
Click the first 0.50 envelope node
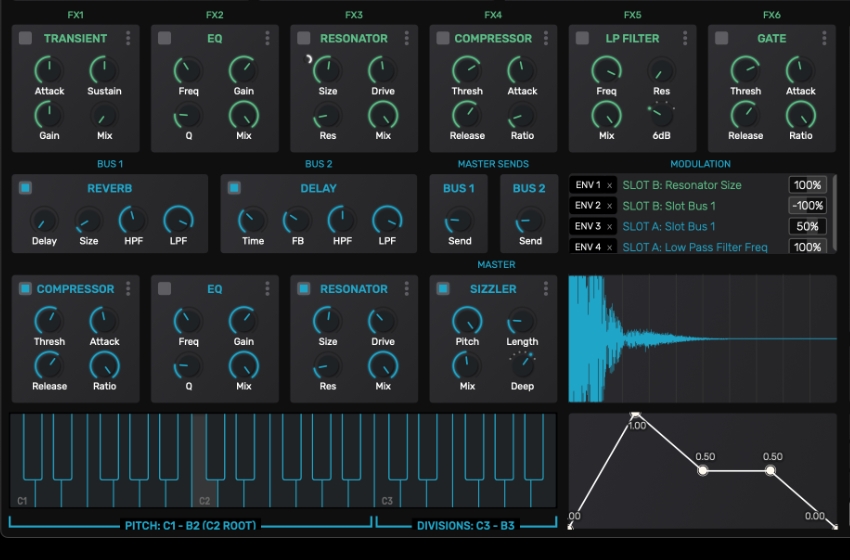[x=703, y=471]
